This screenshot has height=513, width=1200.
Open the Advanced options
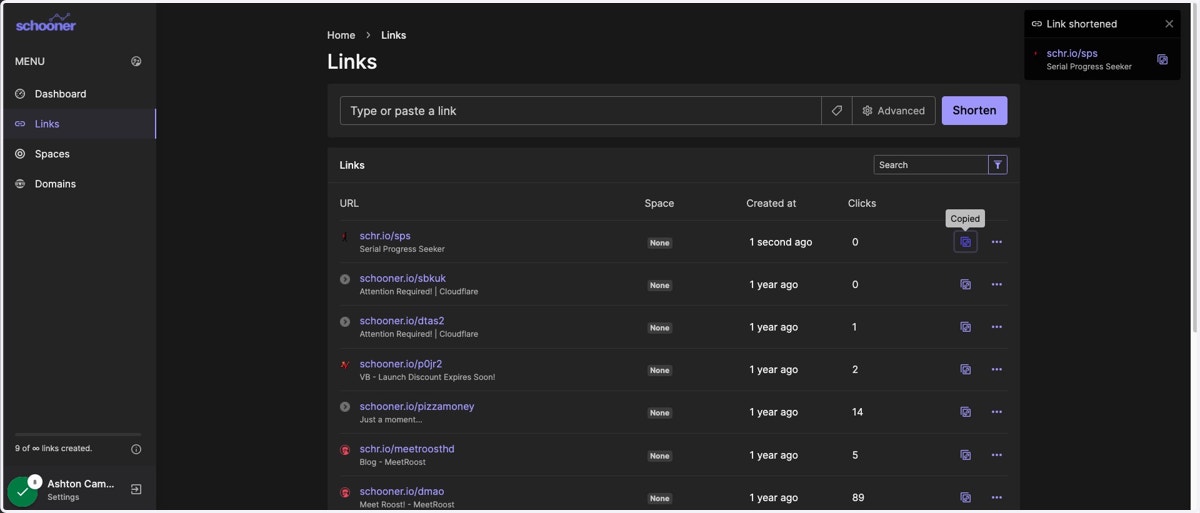[x=894, y=110]
